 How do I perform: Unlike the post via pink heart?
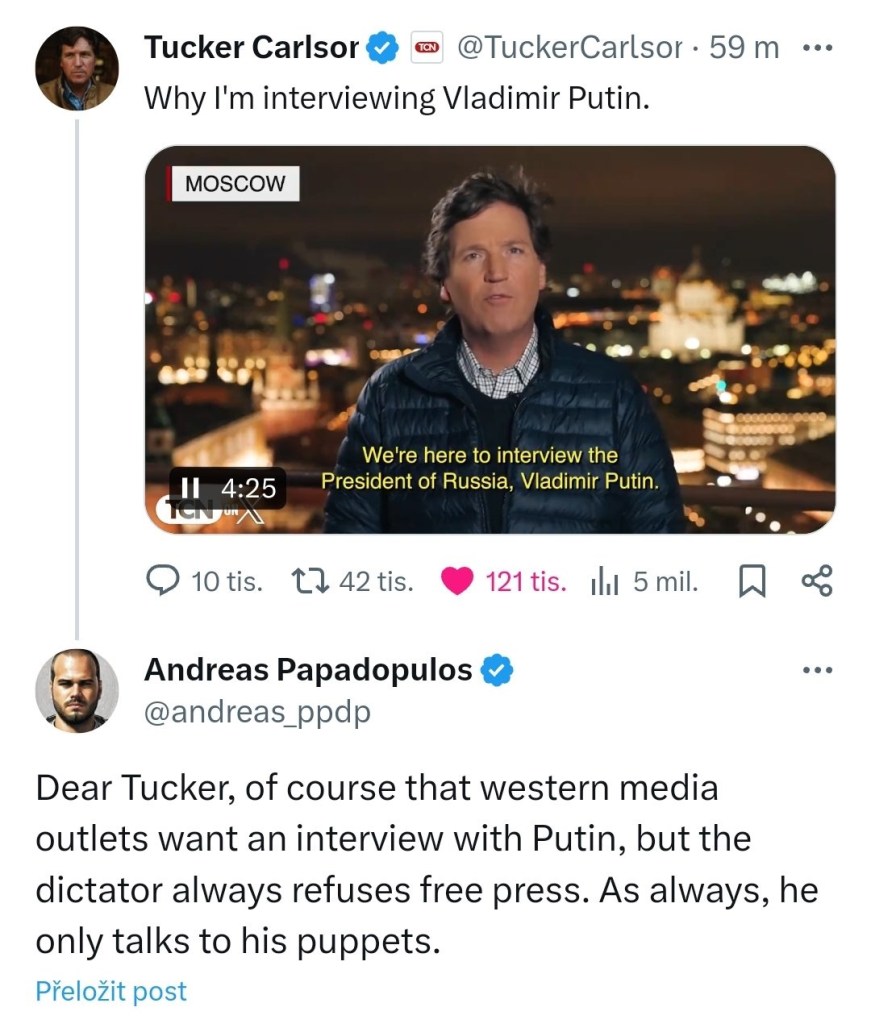point(457,581)
